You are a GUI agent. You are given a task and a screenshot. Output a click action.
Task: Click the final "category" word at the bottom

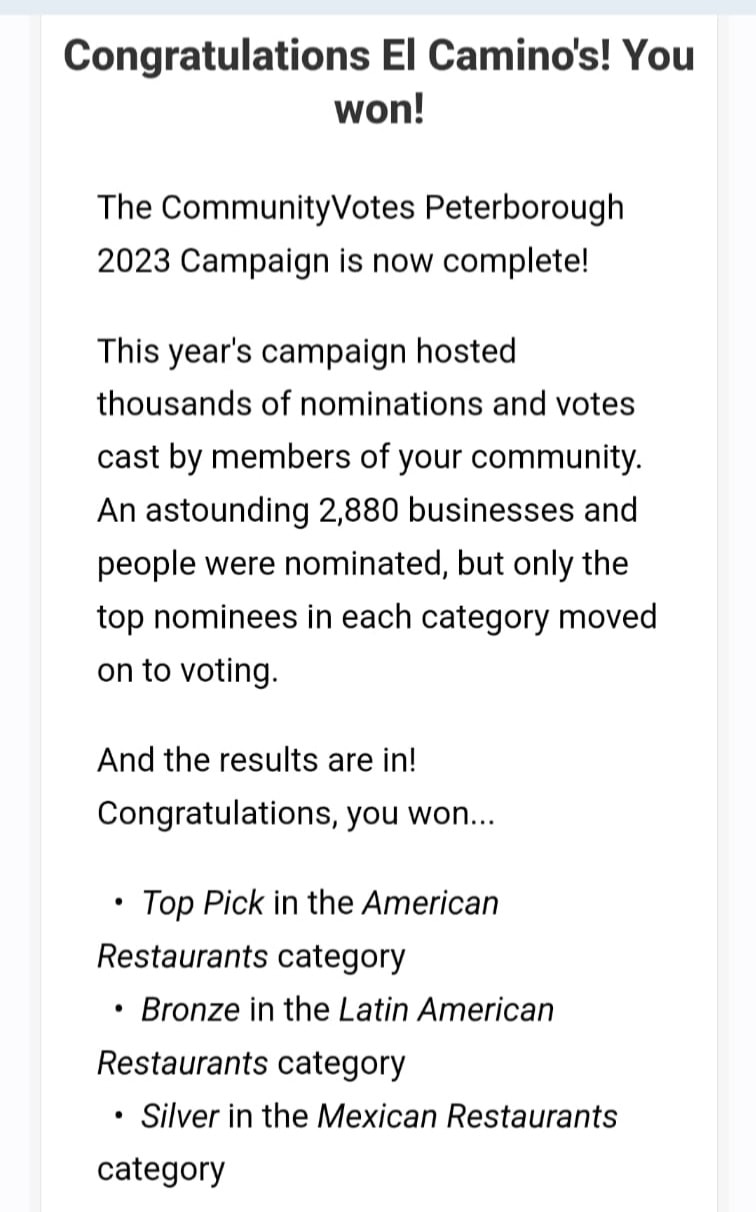(x=161, y=1170)
